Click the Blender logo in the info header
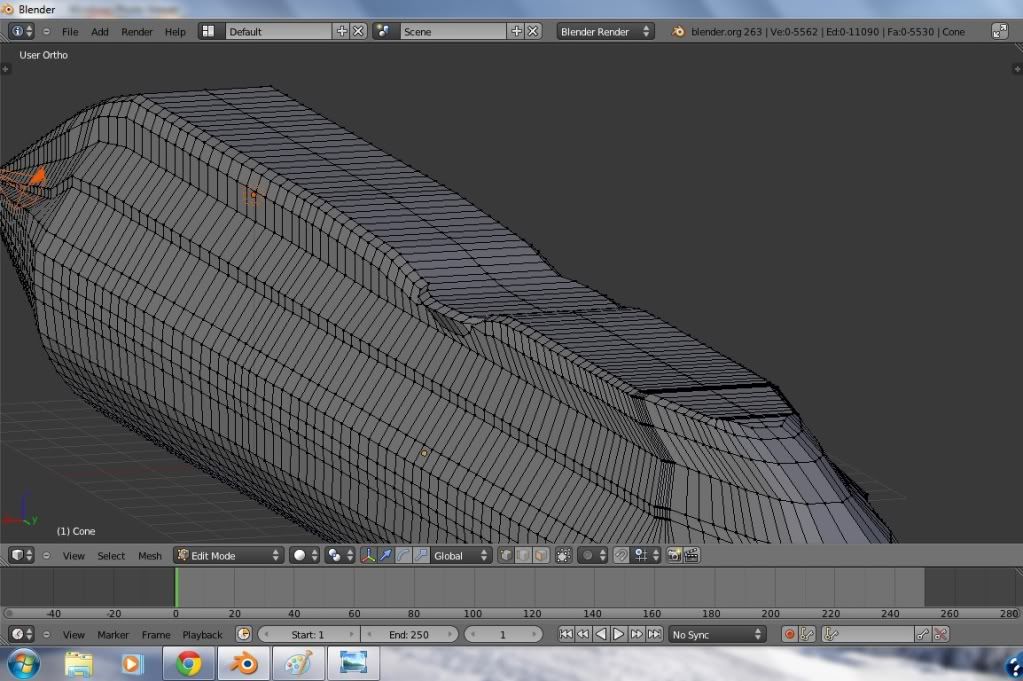This screenshot has height=681, width=1023. 679,31
